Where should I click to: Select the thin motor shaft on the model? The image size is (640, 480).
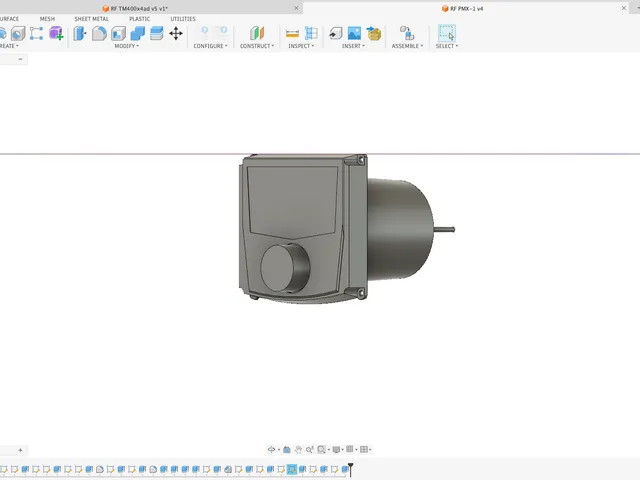coord(444,230)
